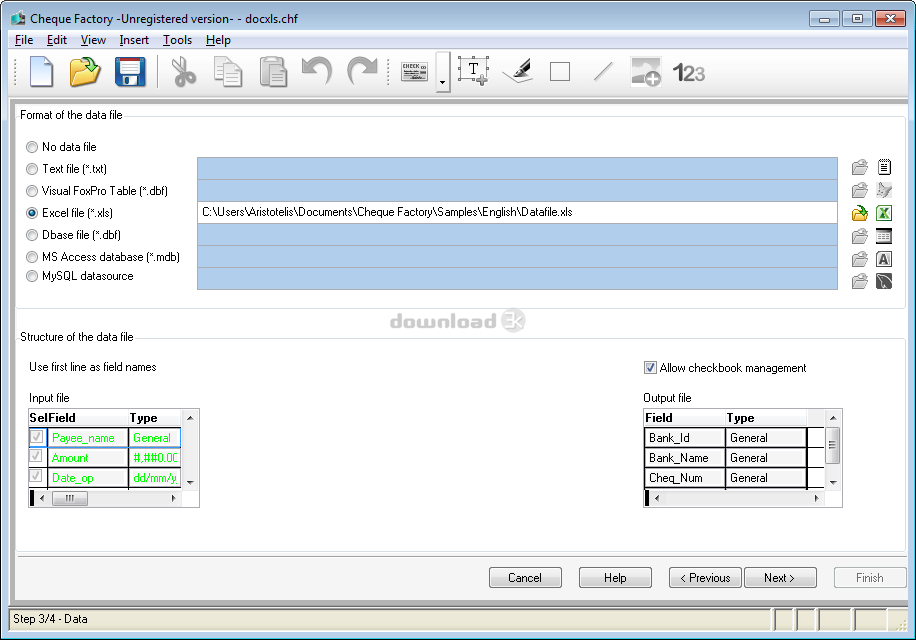Click the Text file browse folder icon

coord(860,168)
